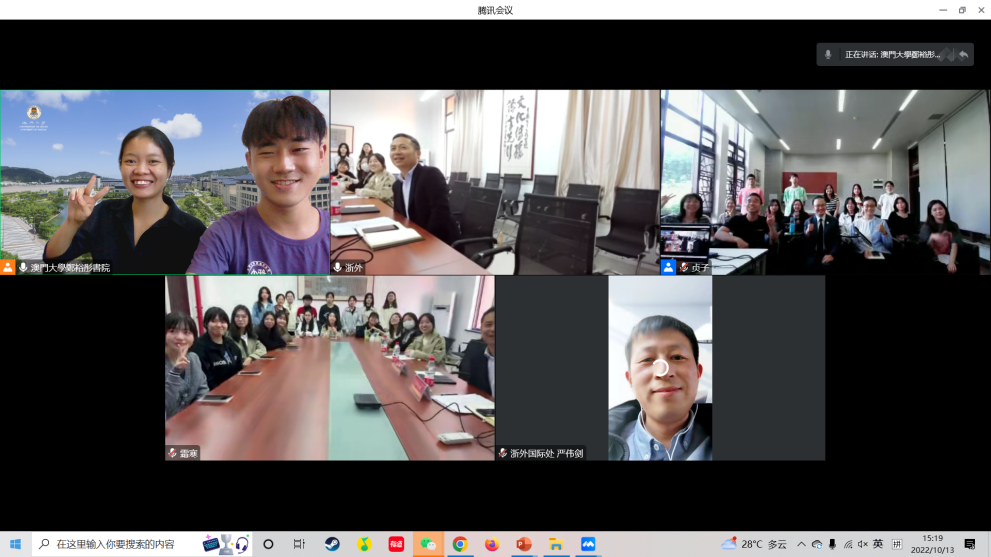
Task: Switch input language via 英 indicator
Action: click(878, 544)
